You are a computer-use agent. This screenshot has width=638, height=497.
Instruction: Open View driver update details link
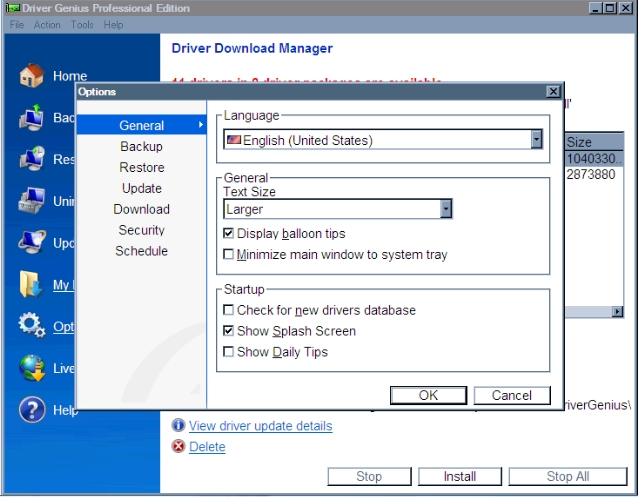pyautogui.click(x=260, y=426)
